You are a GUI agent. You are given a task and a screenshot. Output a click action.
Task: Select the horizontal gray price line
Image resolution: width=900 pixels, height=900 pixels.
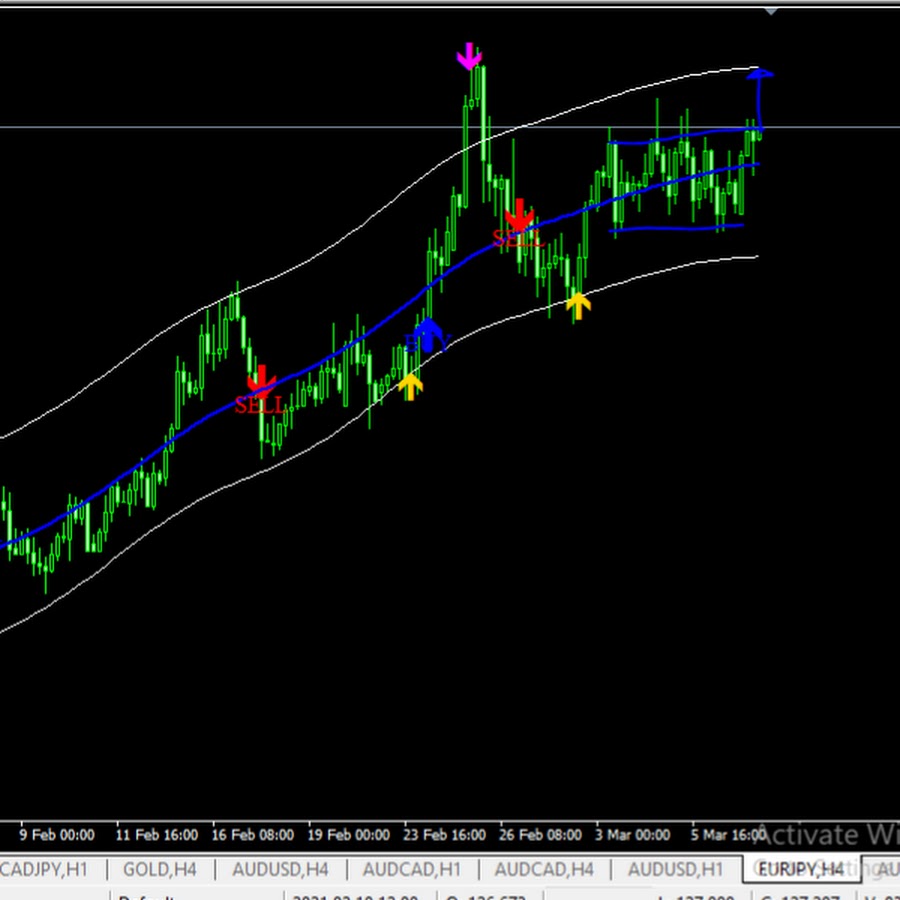(300, 127)
